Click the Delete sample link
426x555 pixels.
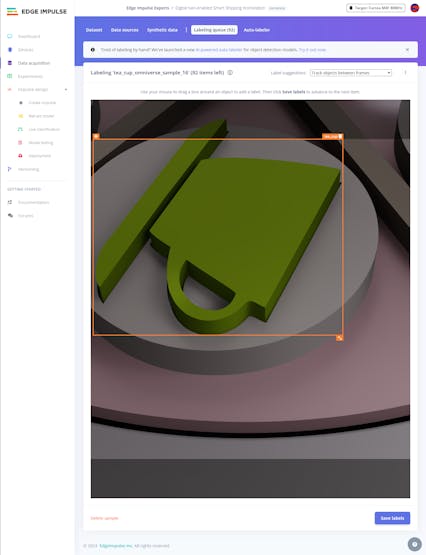coord(104,518)
